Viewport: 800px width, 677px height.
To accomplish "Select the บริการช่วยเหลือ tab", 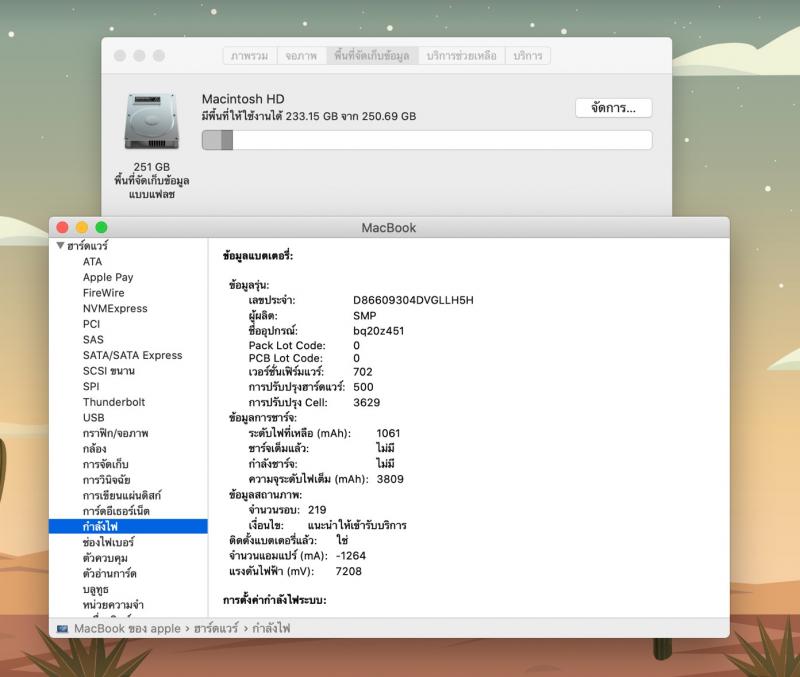I will point(460,56).
